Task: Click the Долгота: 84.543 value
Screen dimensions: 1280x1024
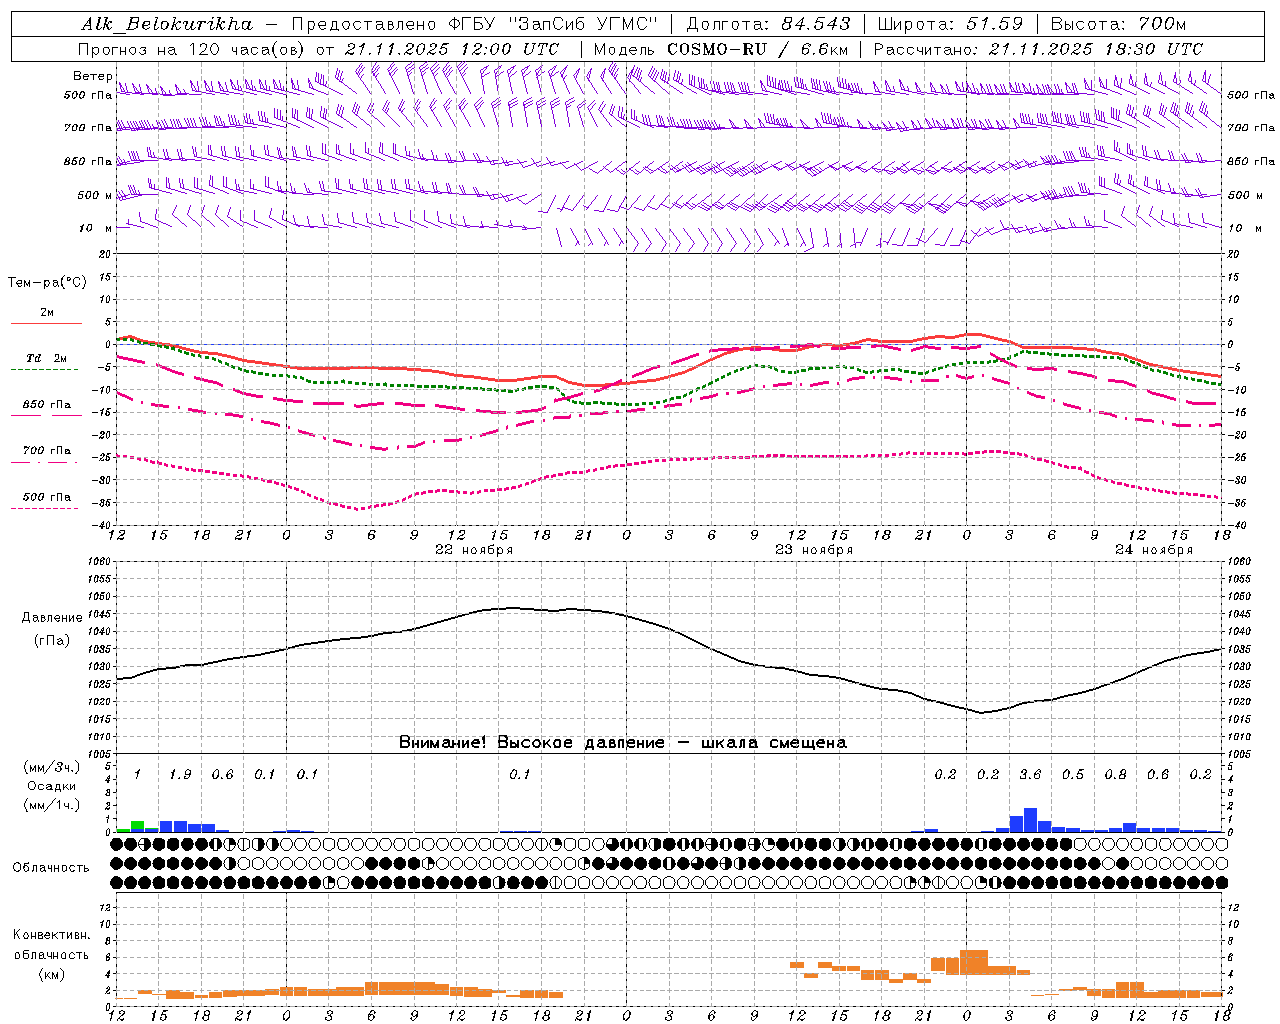Action: pyautogui.click(x=769, y=24)
